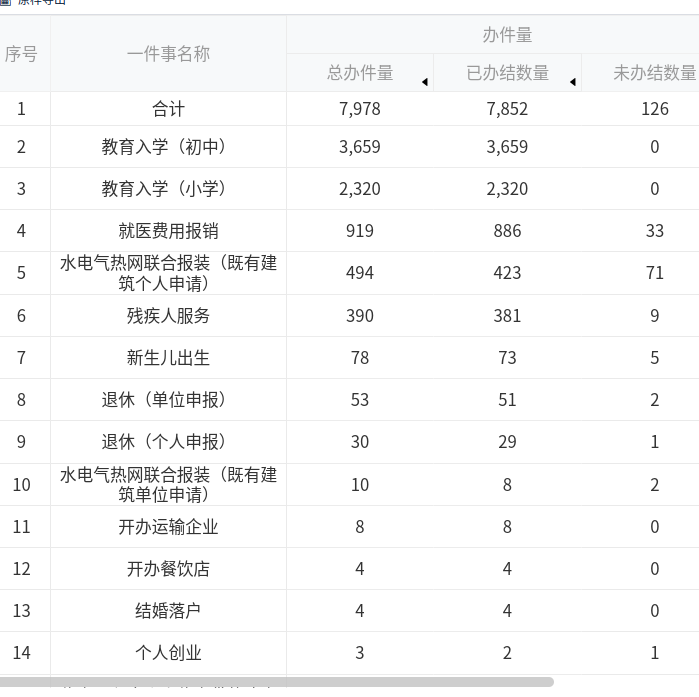The height and width of the screenshot is (697, 699).
Task: Click the 开办运输企业 entry
Action: coord(168,527)
